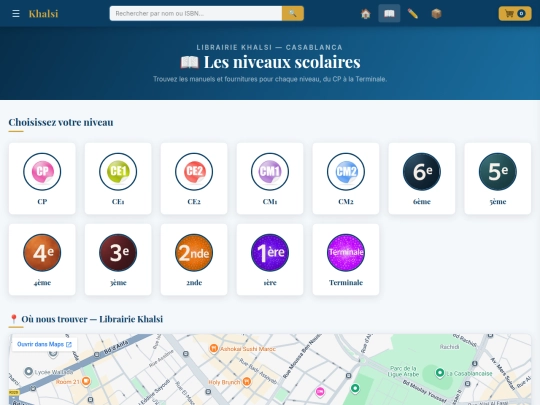Open the package box icon
Viewport: 540px width, 405px height.
pyautogui.click(x=436, y=14)
